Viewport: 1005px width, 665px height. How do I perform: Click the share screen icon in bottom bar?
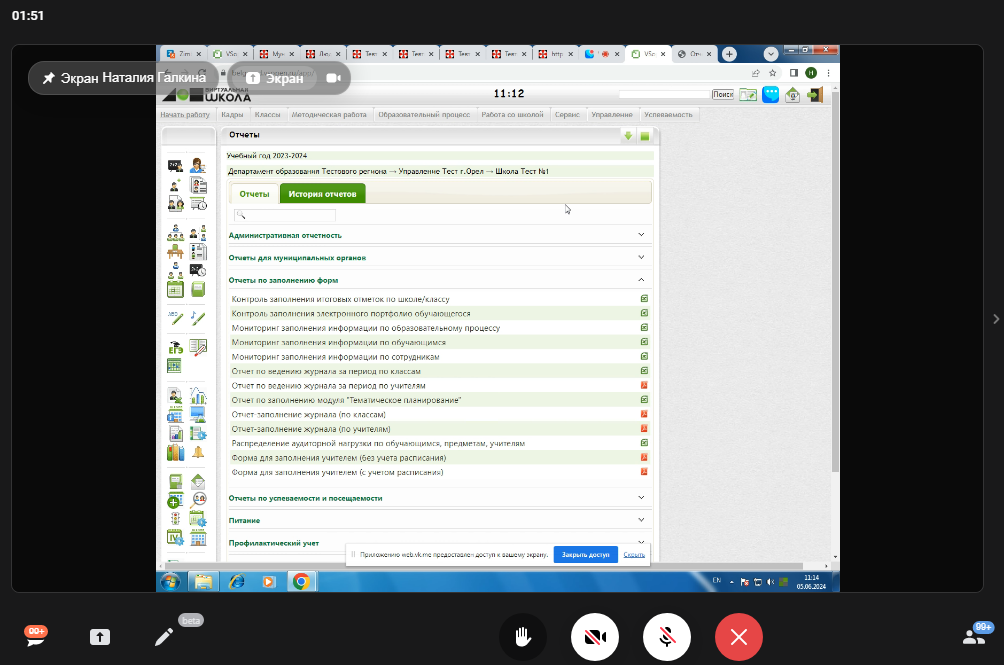pyautogui.click(x=100, y=637)
